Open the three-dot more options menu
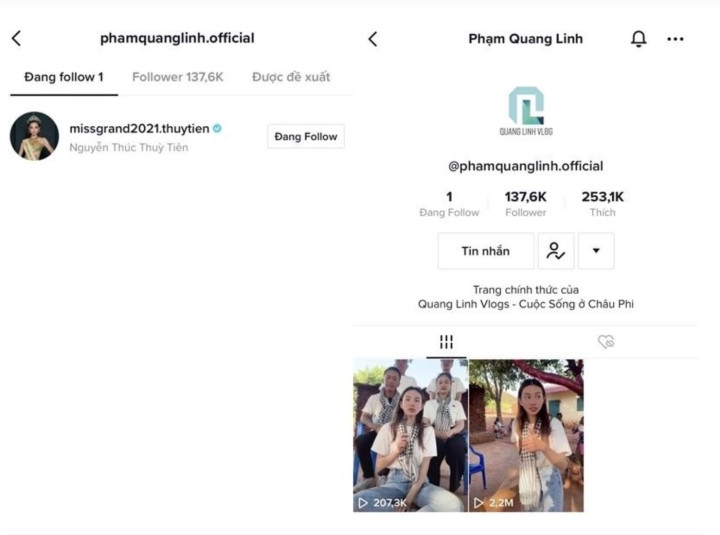 tap(675, 39)
